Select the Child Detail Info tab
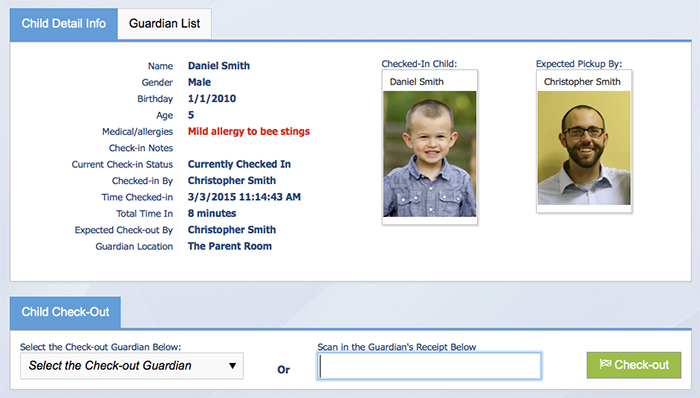This screenshot has width=700, height=398. coord(64,24)
